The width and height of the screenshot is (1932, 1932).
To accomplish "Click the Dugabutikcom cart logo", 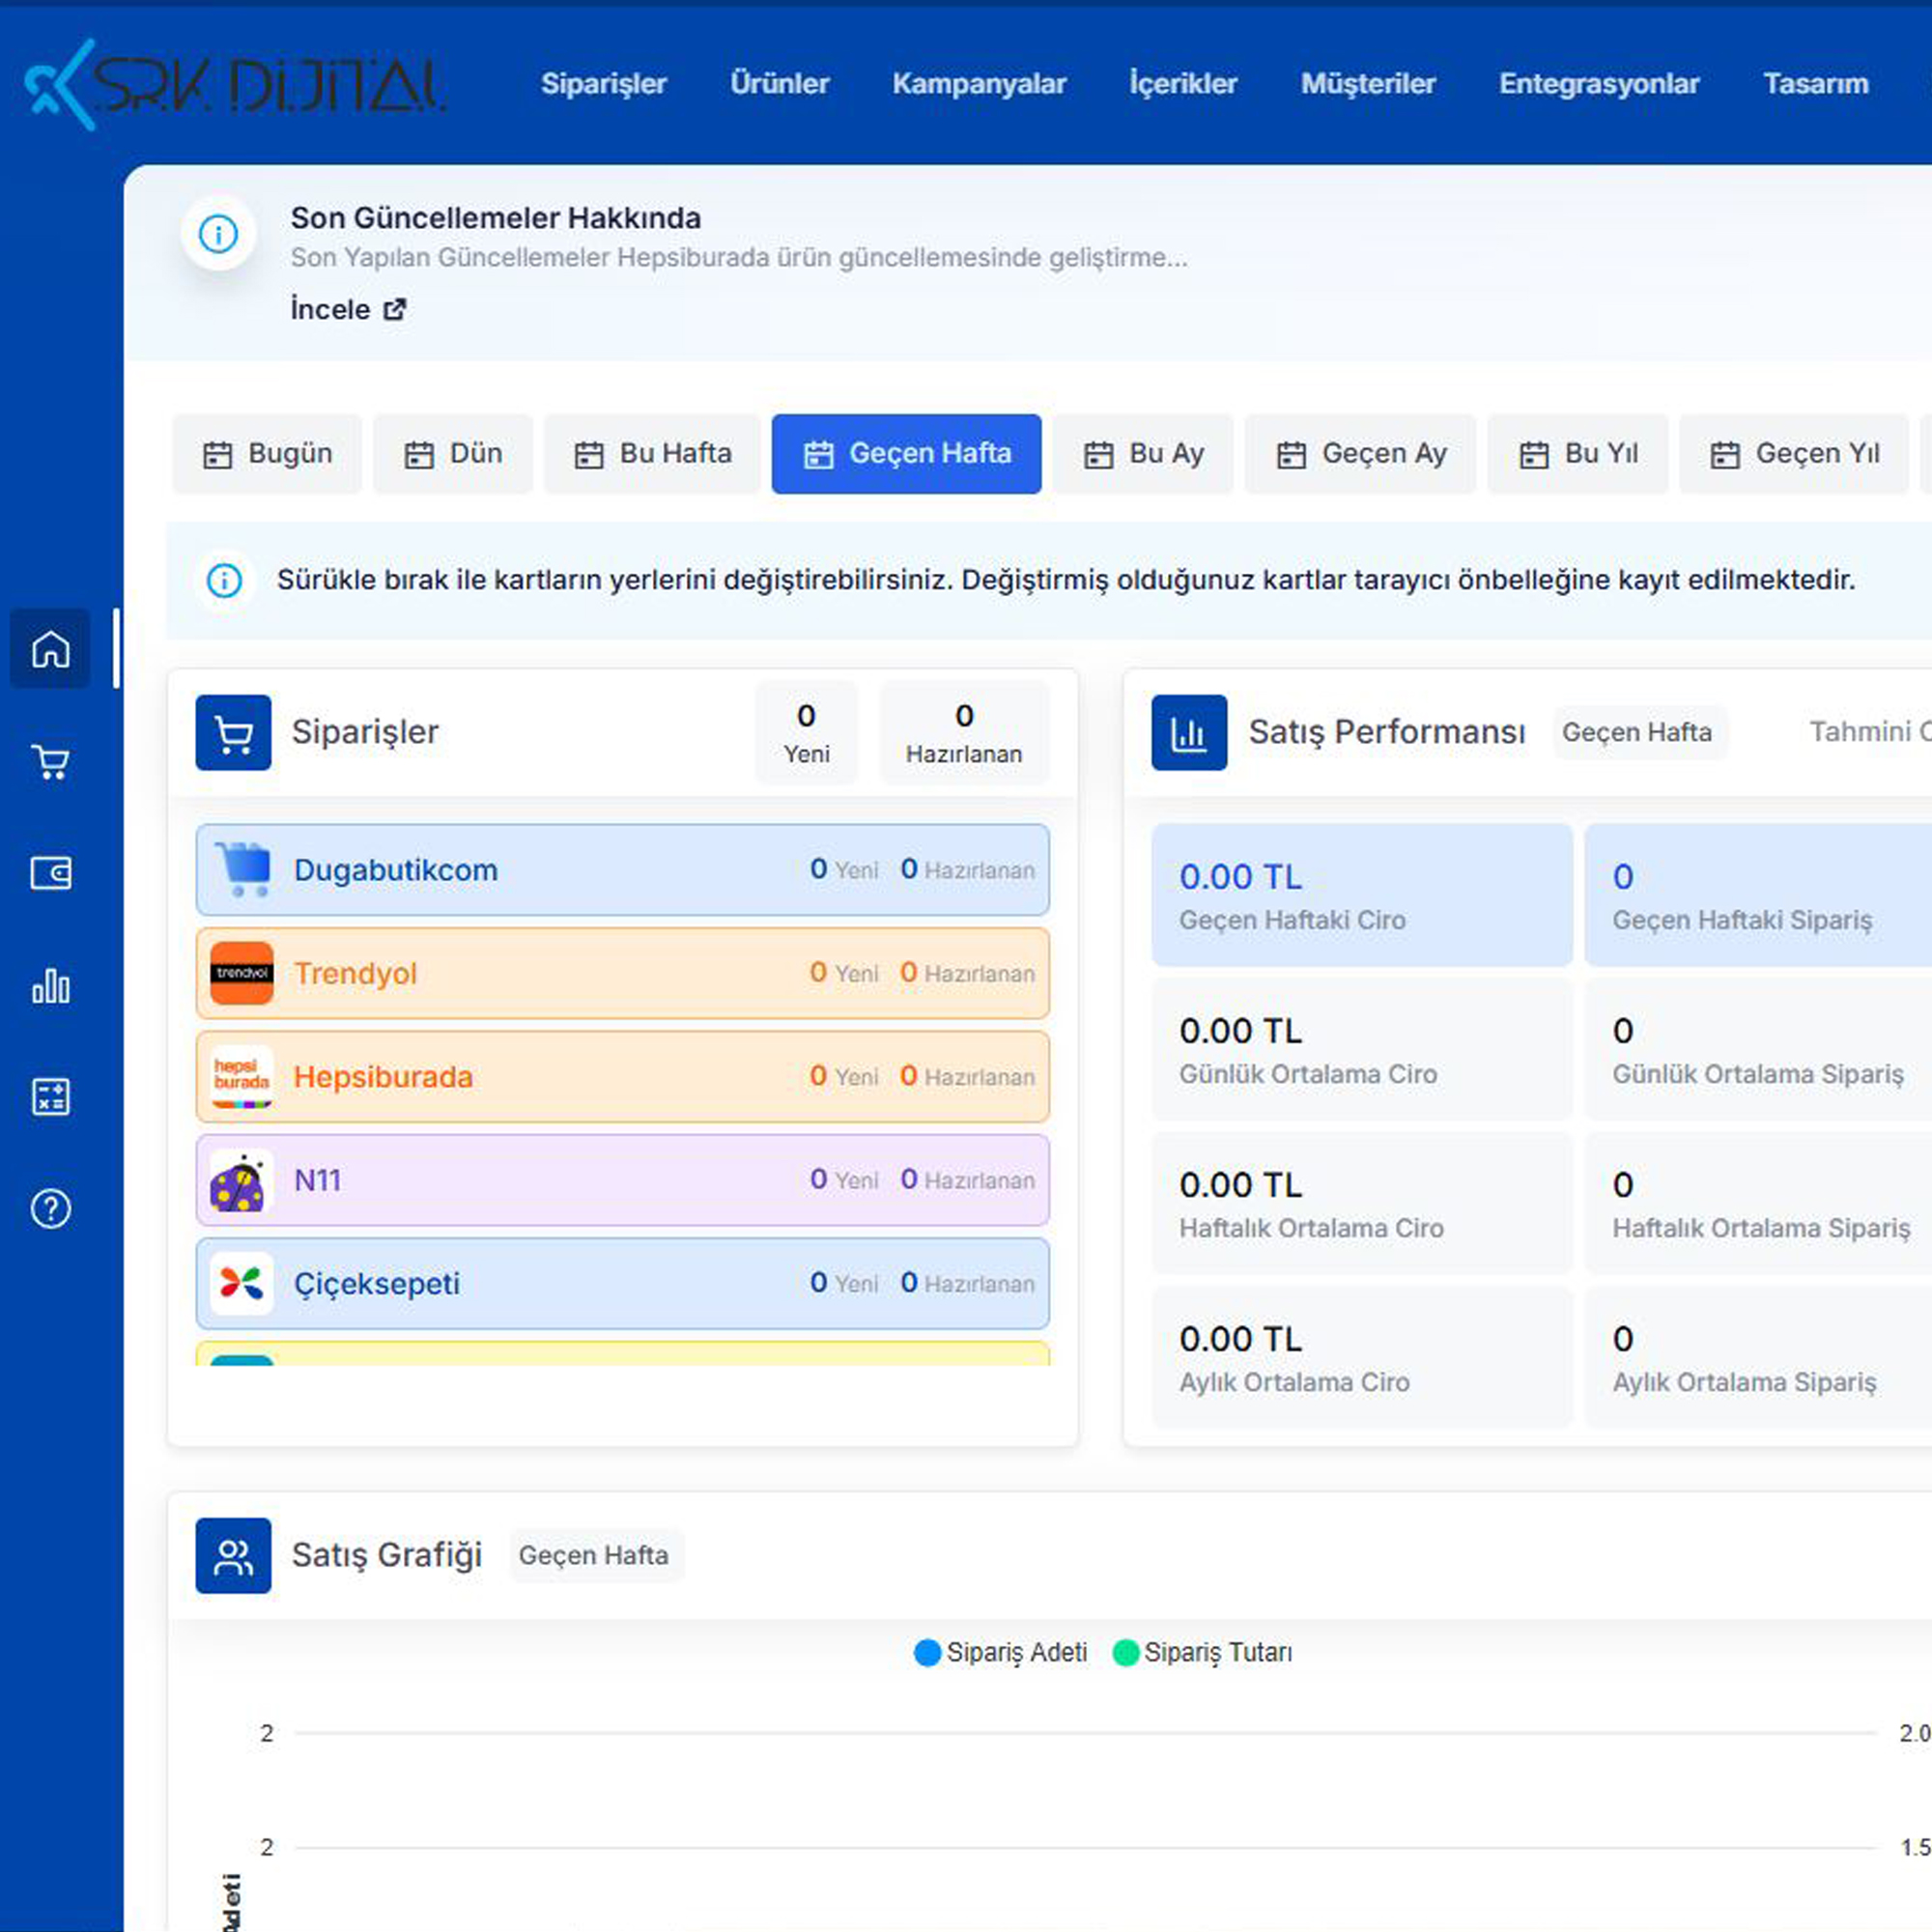I will (x=243, y=870).
